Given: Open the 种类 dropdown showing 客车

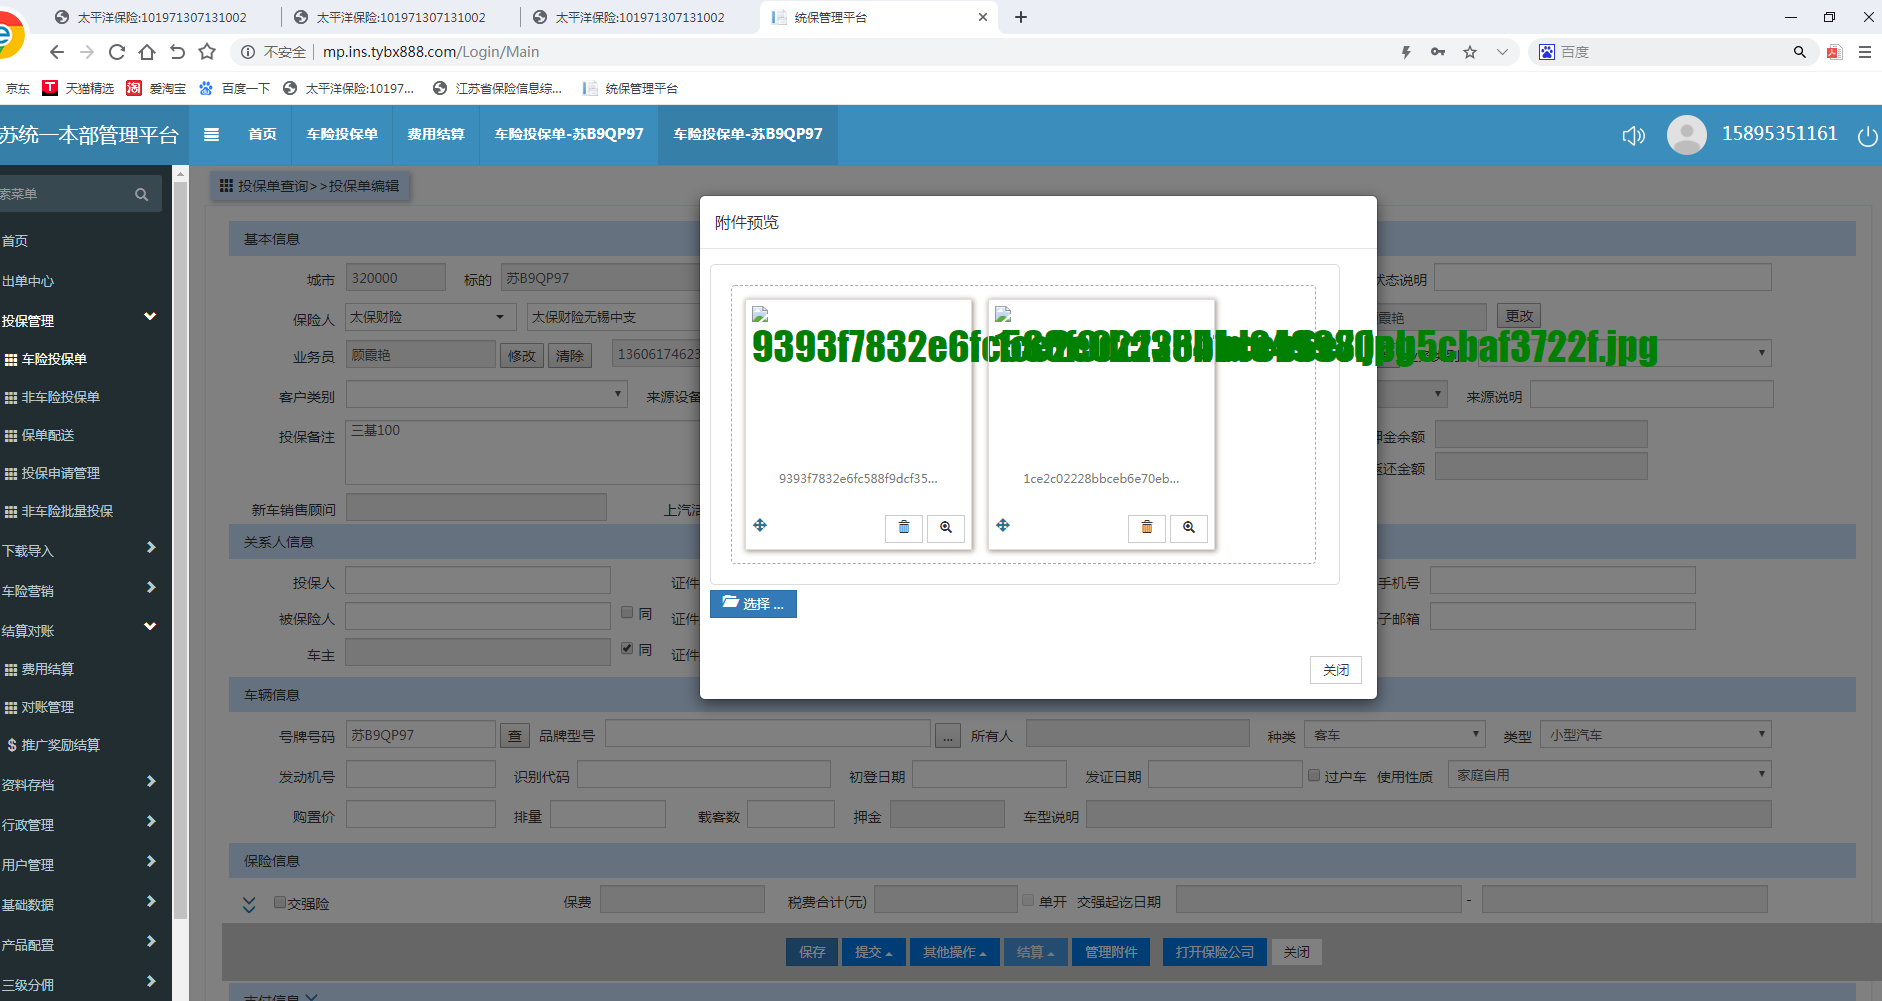Looking at the screenshot, I should pyautogui.click(x=1395, y=735).
